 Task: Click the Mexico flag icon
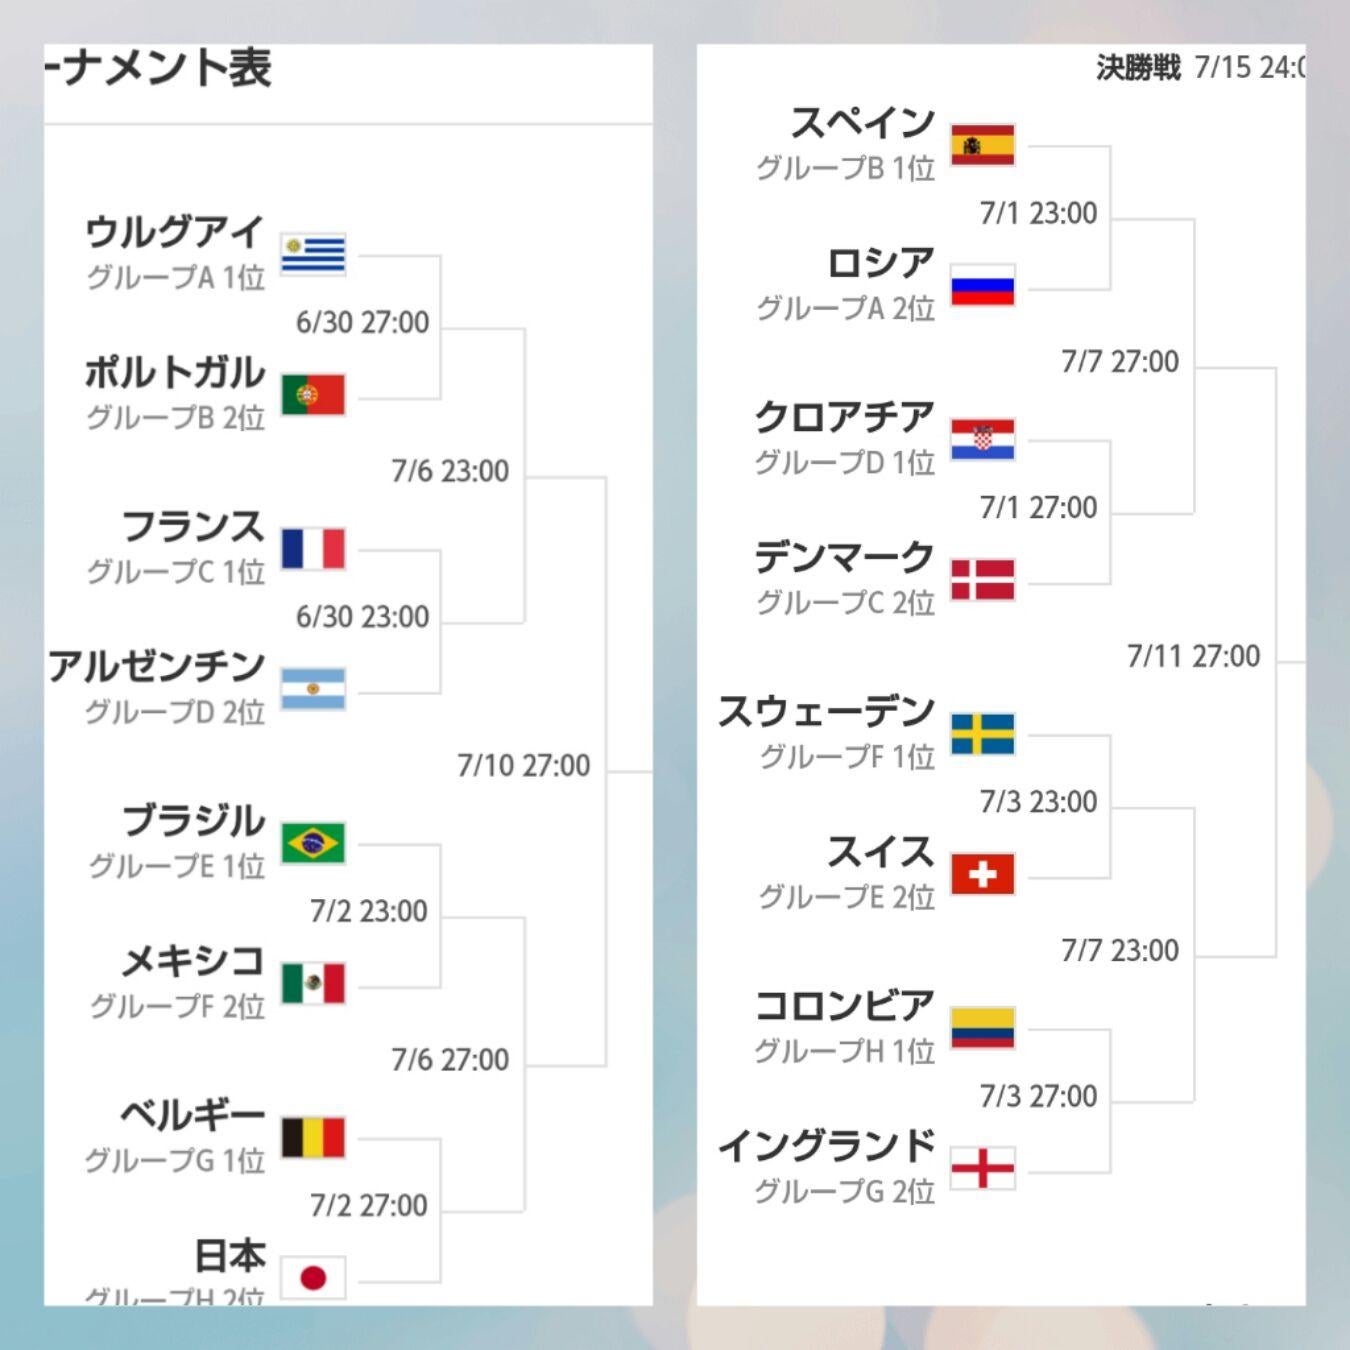(313, 984)
